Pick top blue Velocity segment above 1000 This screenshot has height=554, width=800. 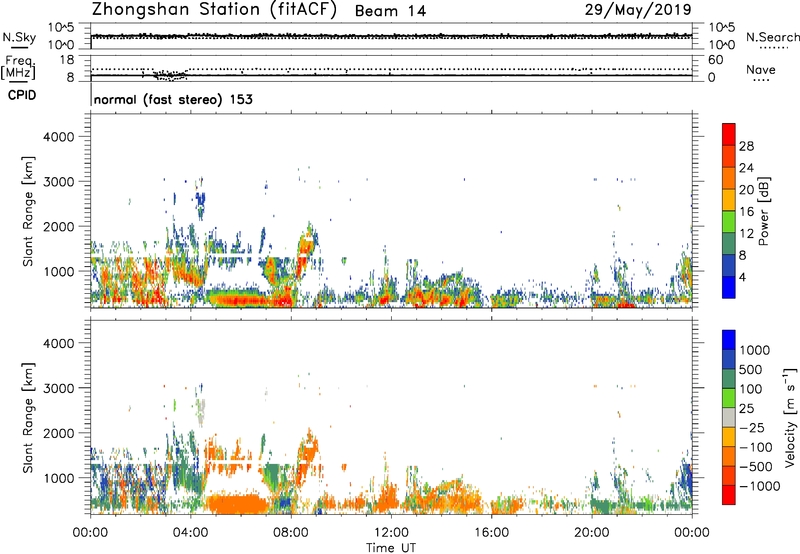click(729, 340)
